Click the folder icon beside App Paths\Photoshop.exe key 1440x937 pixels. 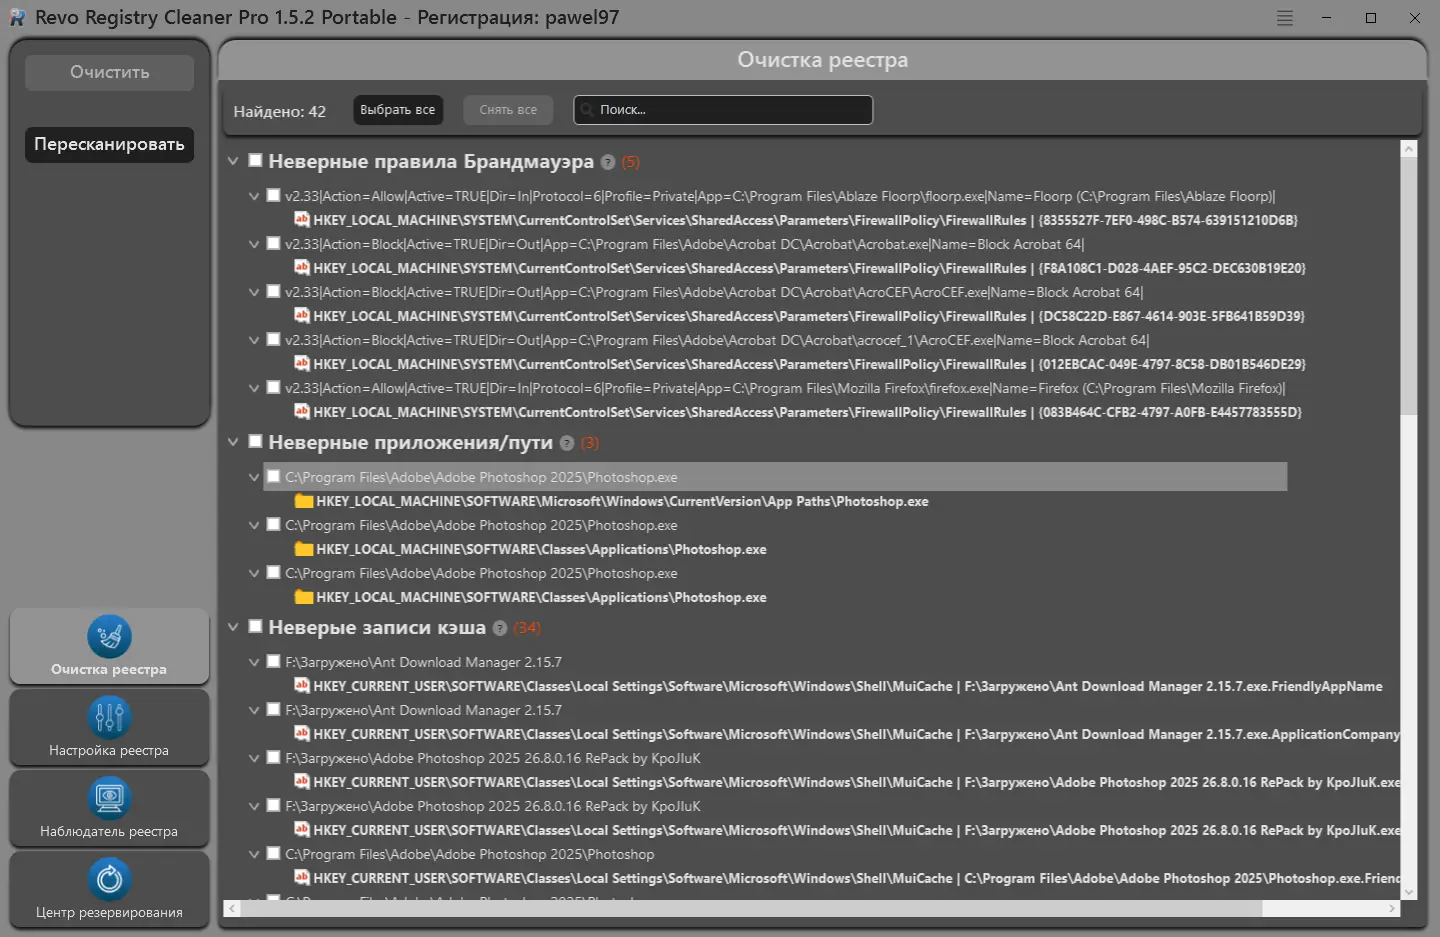(x=304, y=501)
